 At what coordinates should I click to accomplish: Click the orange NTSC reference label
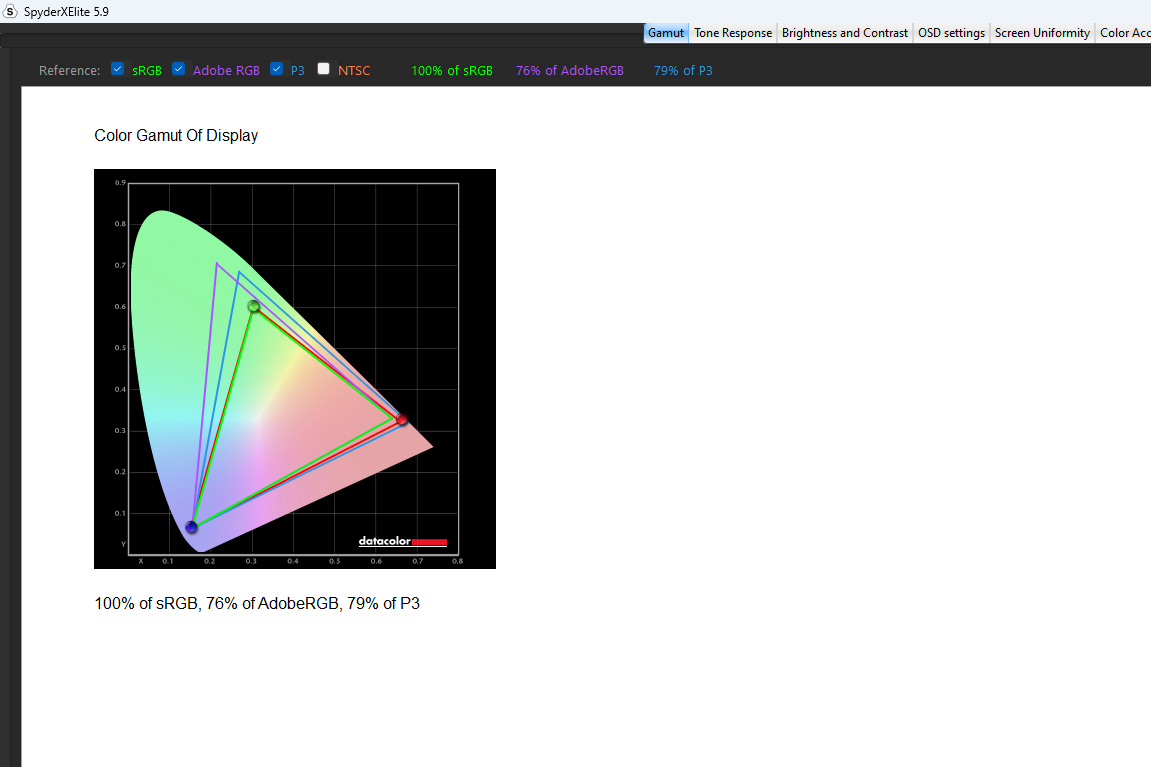[354, 71]
